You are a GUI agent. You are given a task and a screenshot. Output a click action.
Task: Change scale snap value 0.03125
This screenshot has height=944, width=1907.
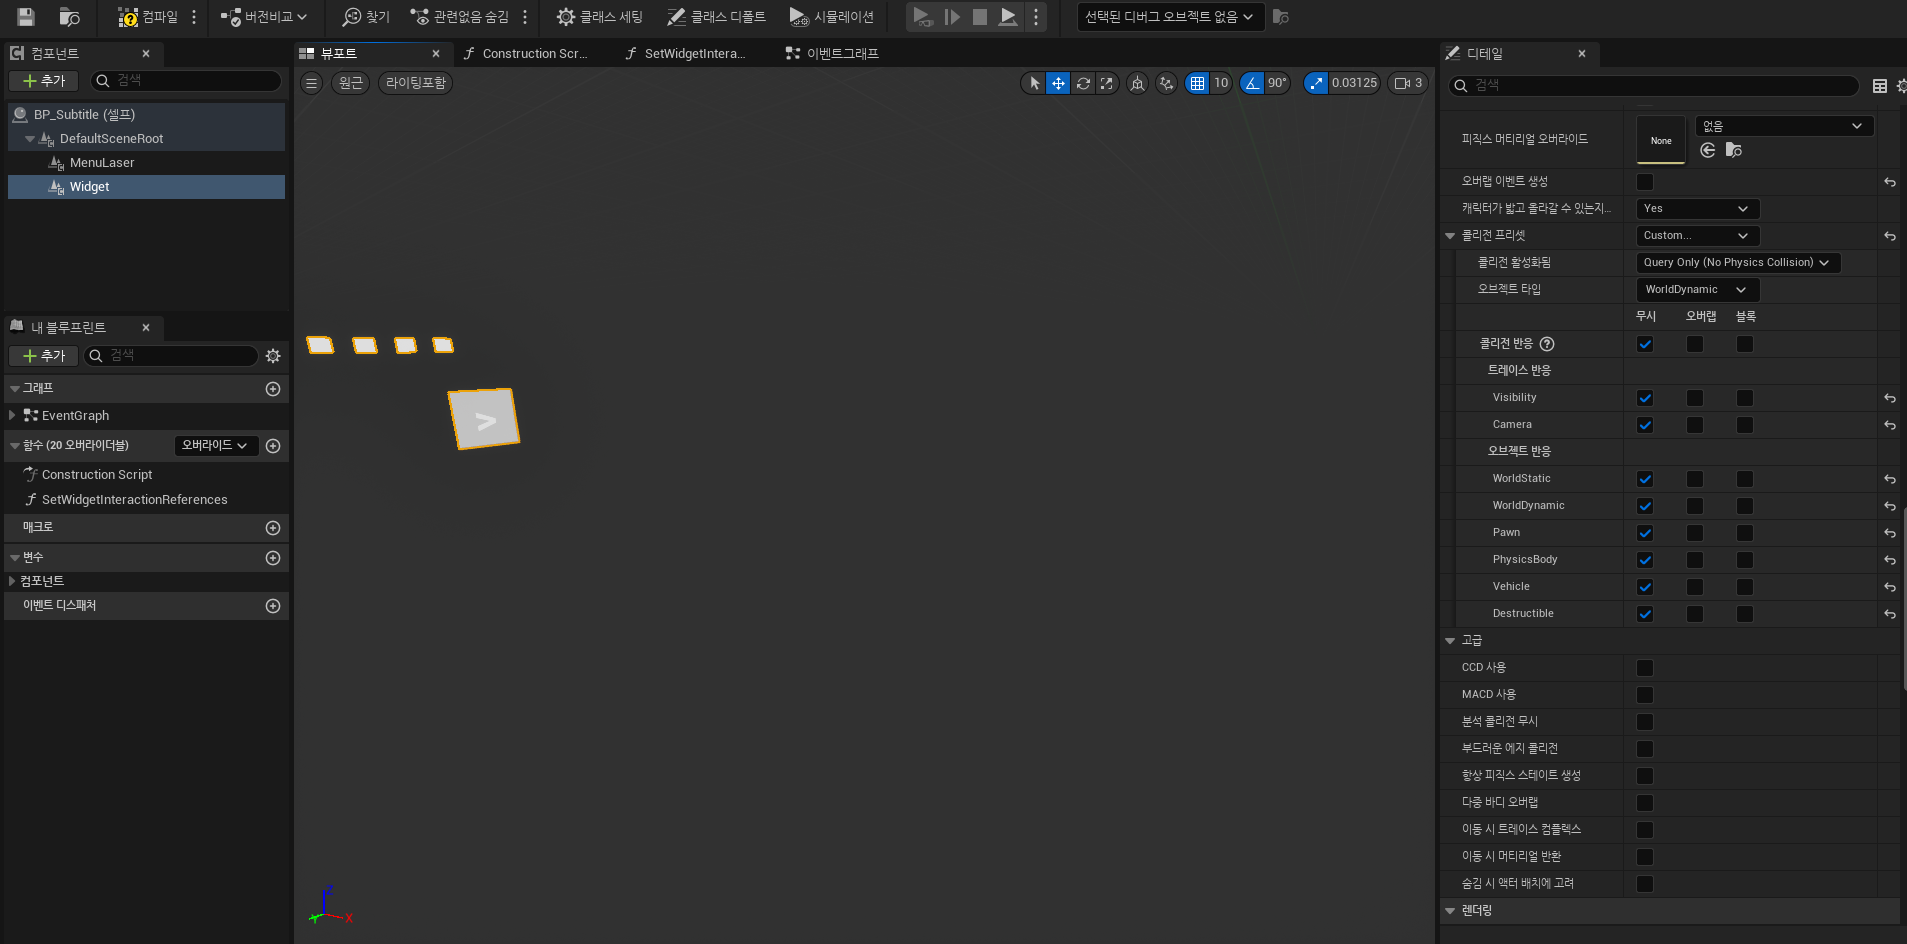point(1354,83)
